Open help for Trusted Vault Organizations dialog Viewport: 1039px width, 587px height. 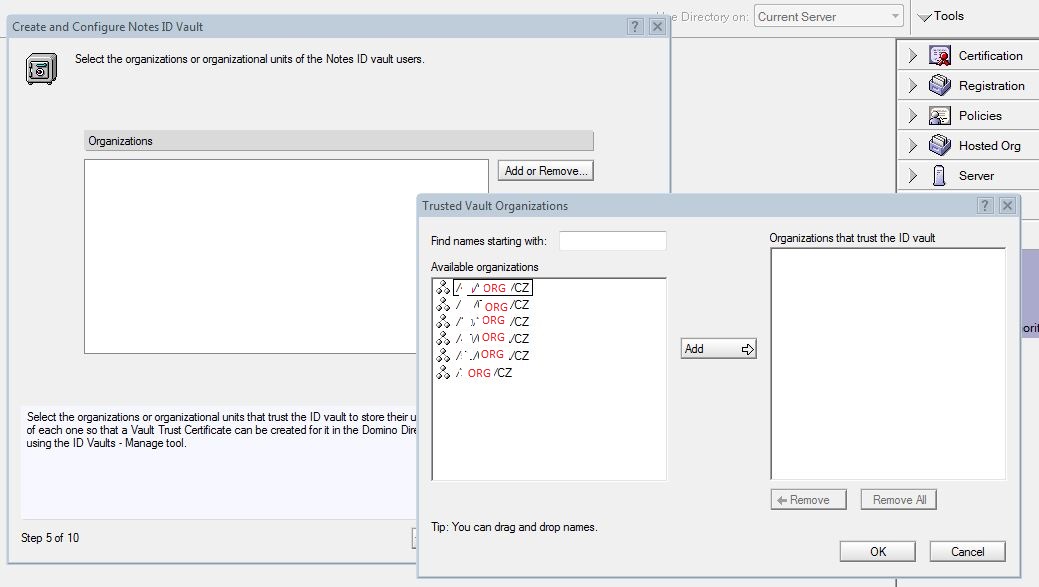pos(985,205)
